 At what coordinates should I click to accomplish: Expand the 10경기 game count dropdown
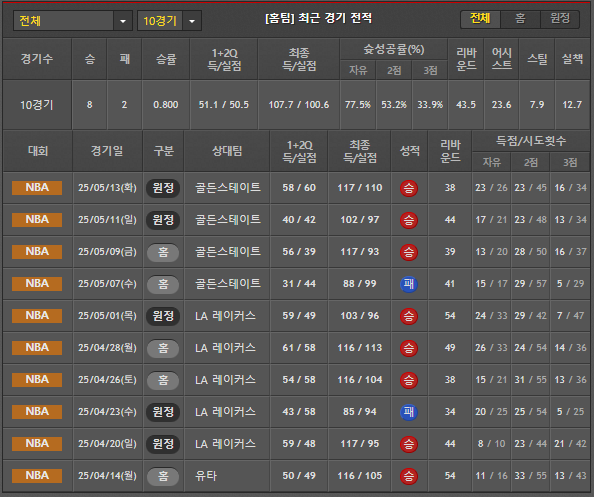(x=192, y=21)
